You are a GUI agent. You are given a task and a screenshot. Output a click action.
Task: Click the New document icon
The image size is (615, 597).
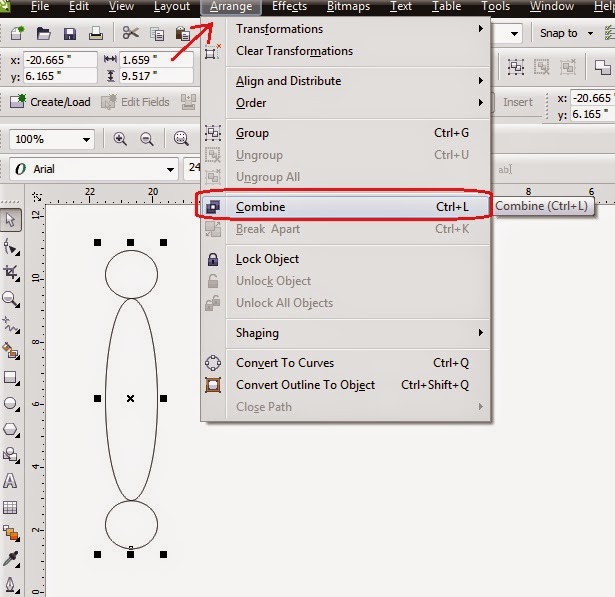tap(17, 33)
